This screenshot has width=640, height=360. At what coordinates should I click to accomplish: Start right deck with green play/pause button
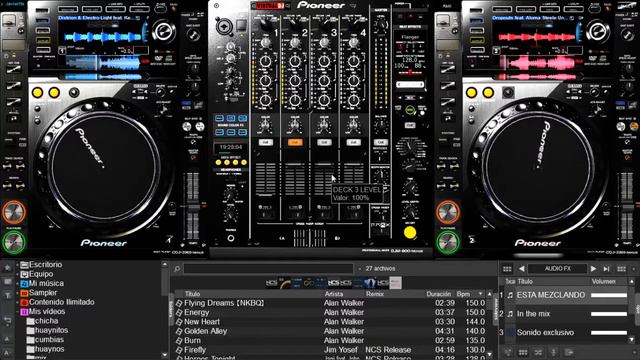pos(448,242)
